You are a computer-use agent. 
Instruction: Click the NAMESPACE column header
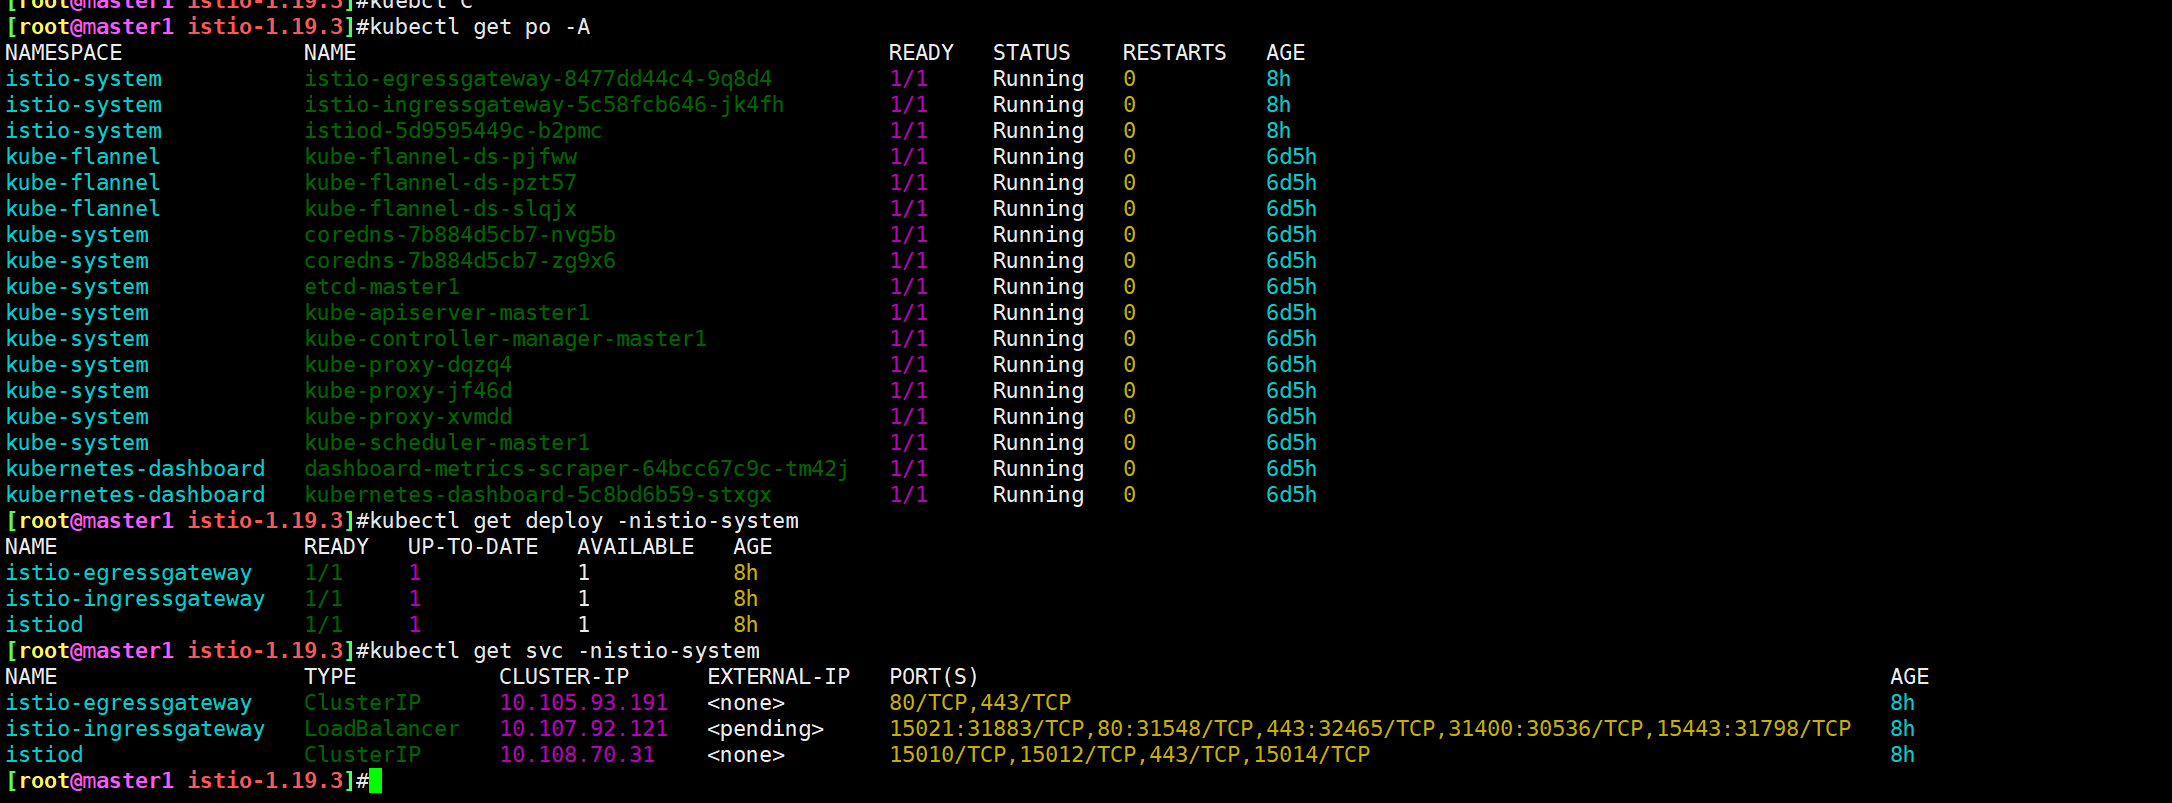coord(64,53)
